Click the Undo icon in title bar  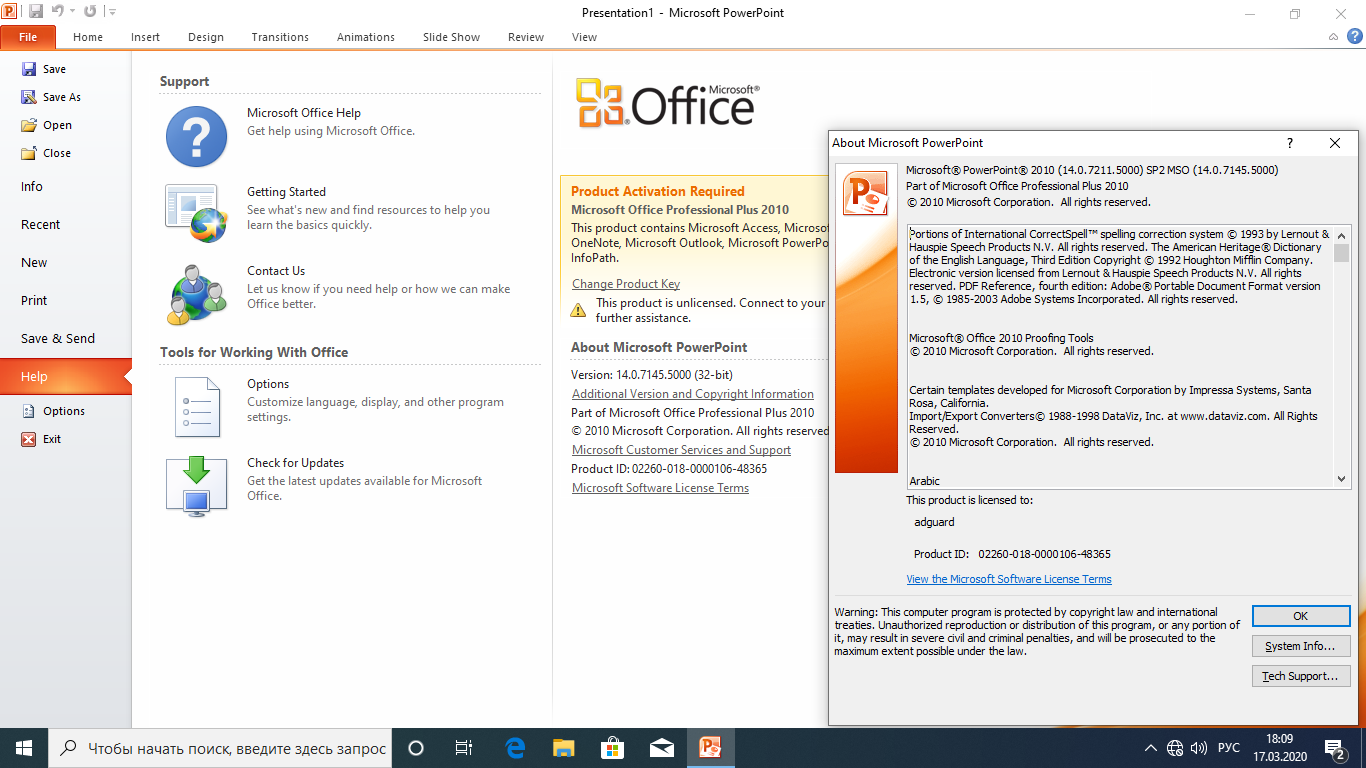point(57,12)
